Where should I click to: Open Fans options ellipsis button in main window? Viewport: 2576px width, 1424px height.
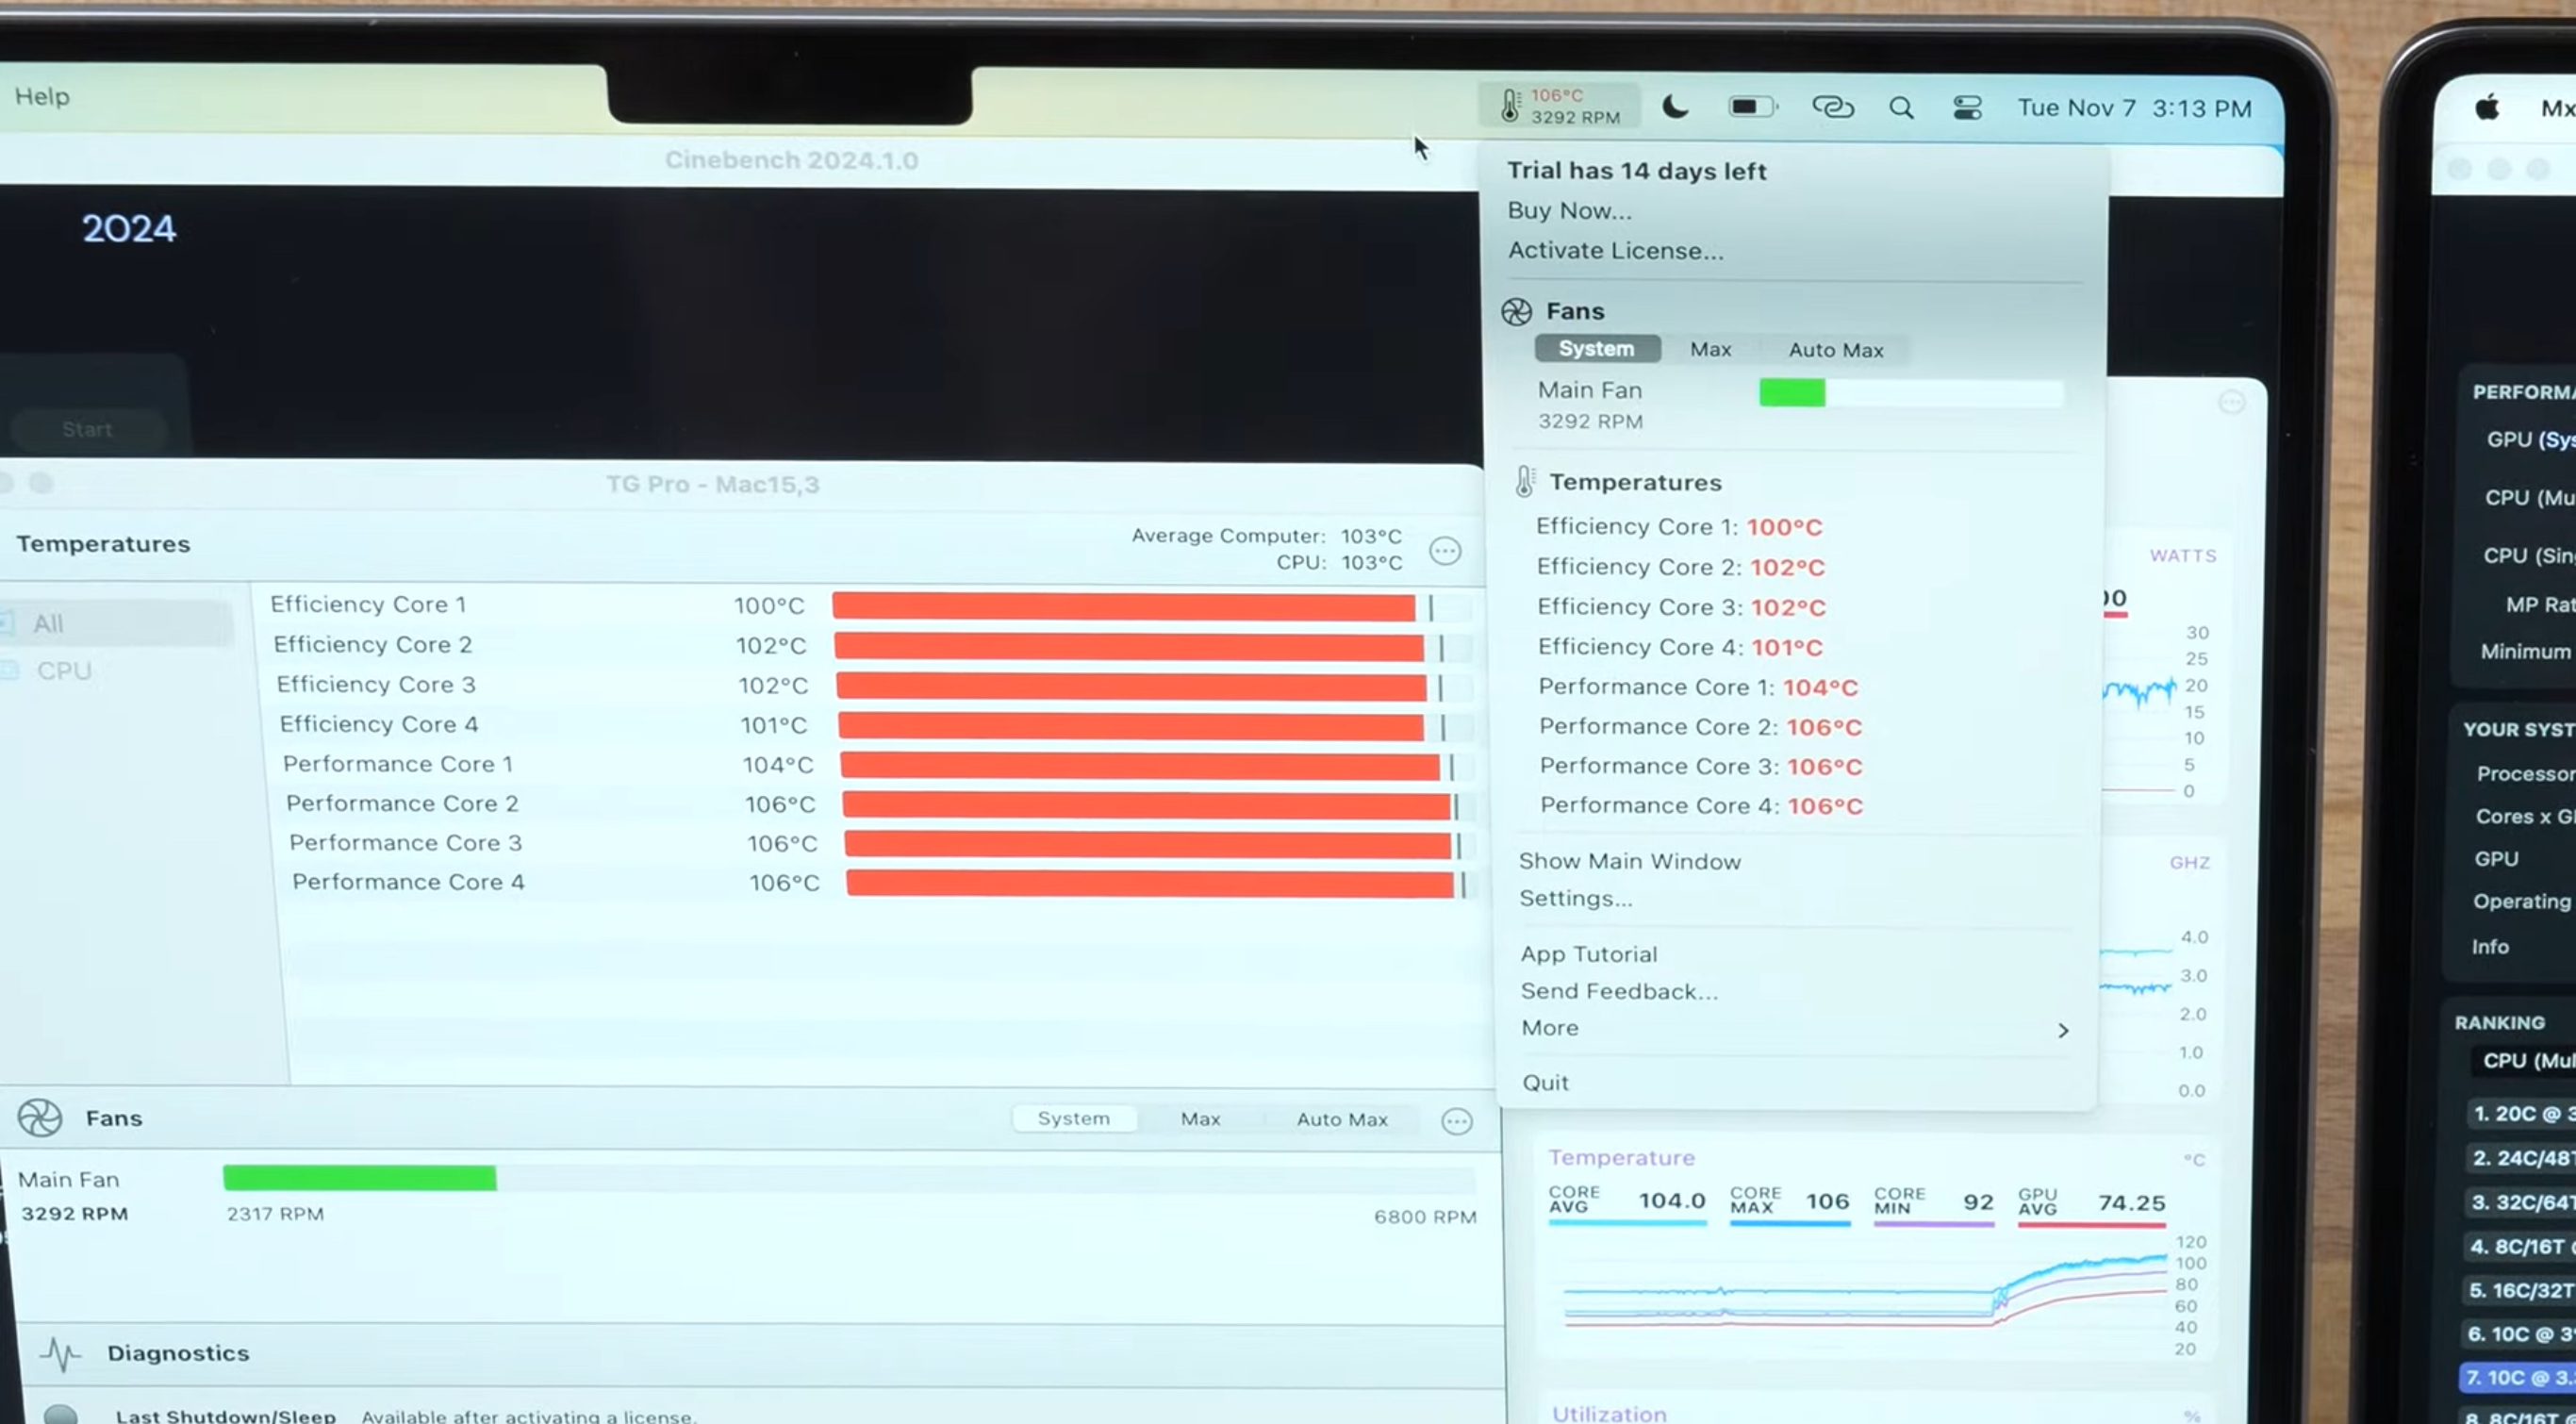coord(1456,1121)
